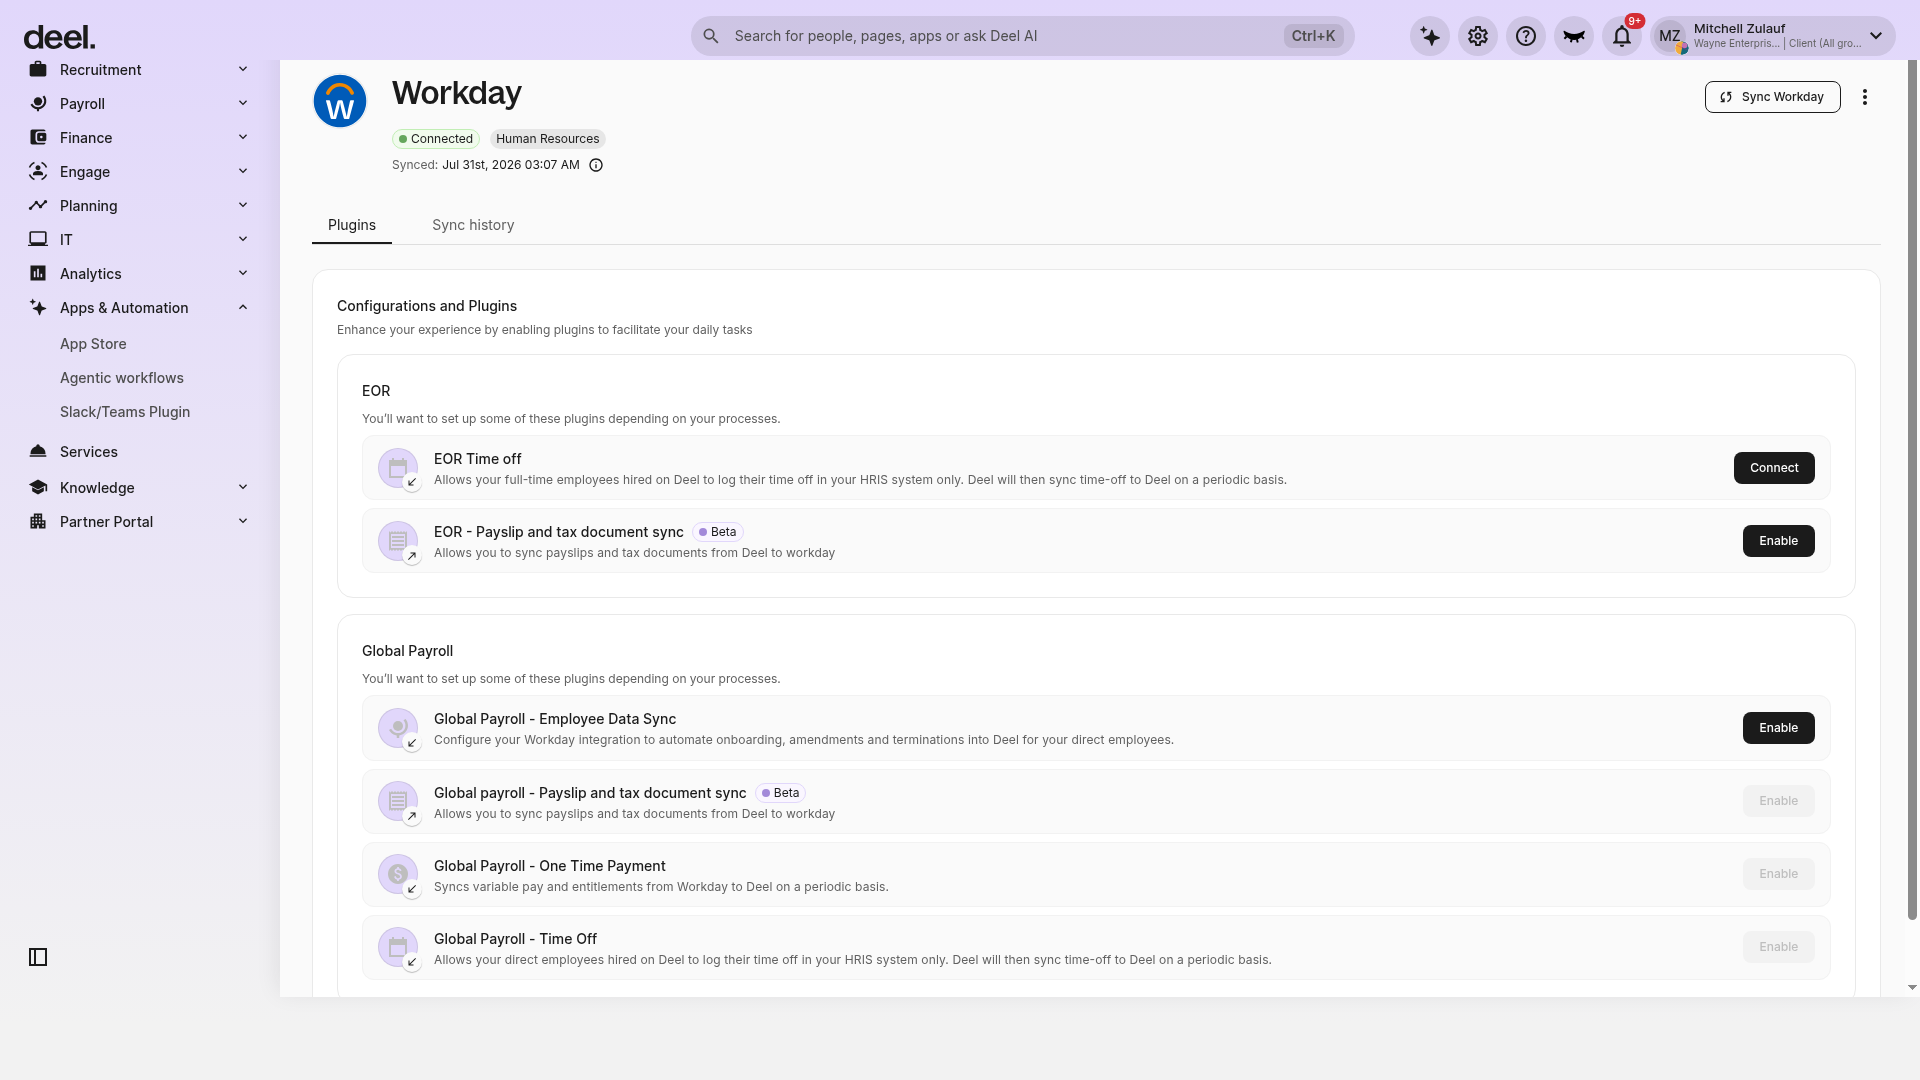
Task: Click the Global Payroll Time Off calendar icon
Action: tap(398, 947)
